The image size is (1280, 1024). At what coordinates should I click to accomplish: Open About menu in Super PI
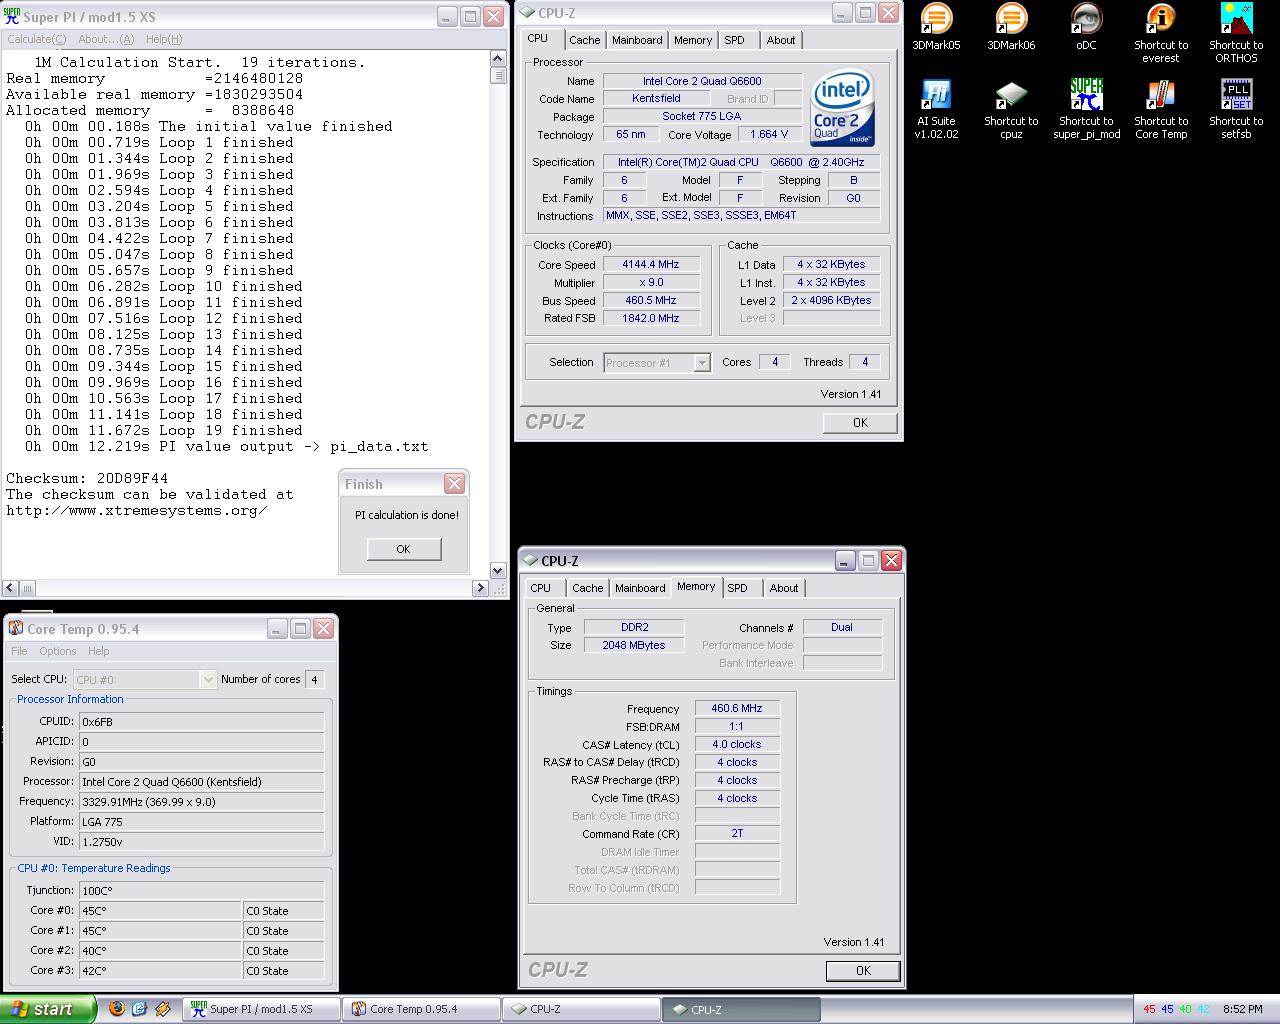(x=106, y=39)
